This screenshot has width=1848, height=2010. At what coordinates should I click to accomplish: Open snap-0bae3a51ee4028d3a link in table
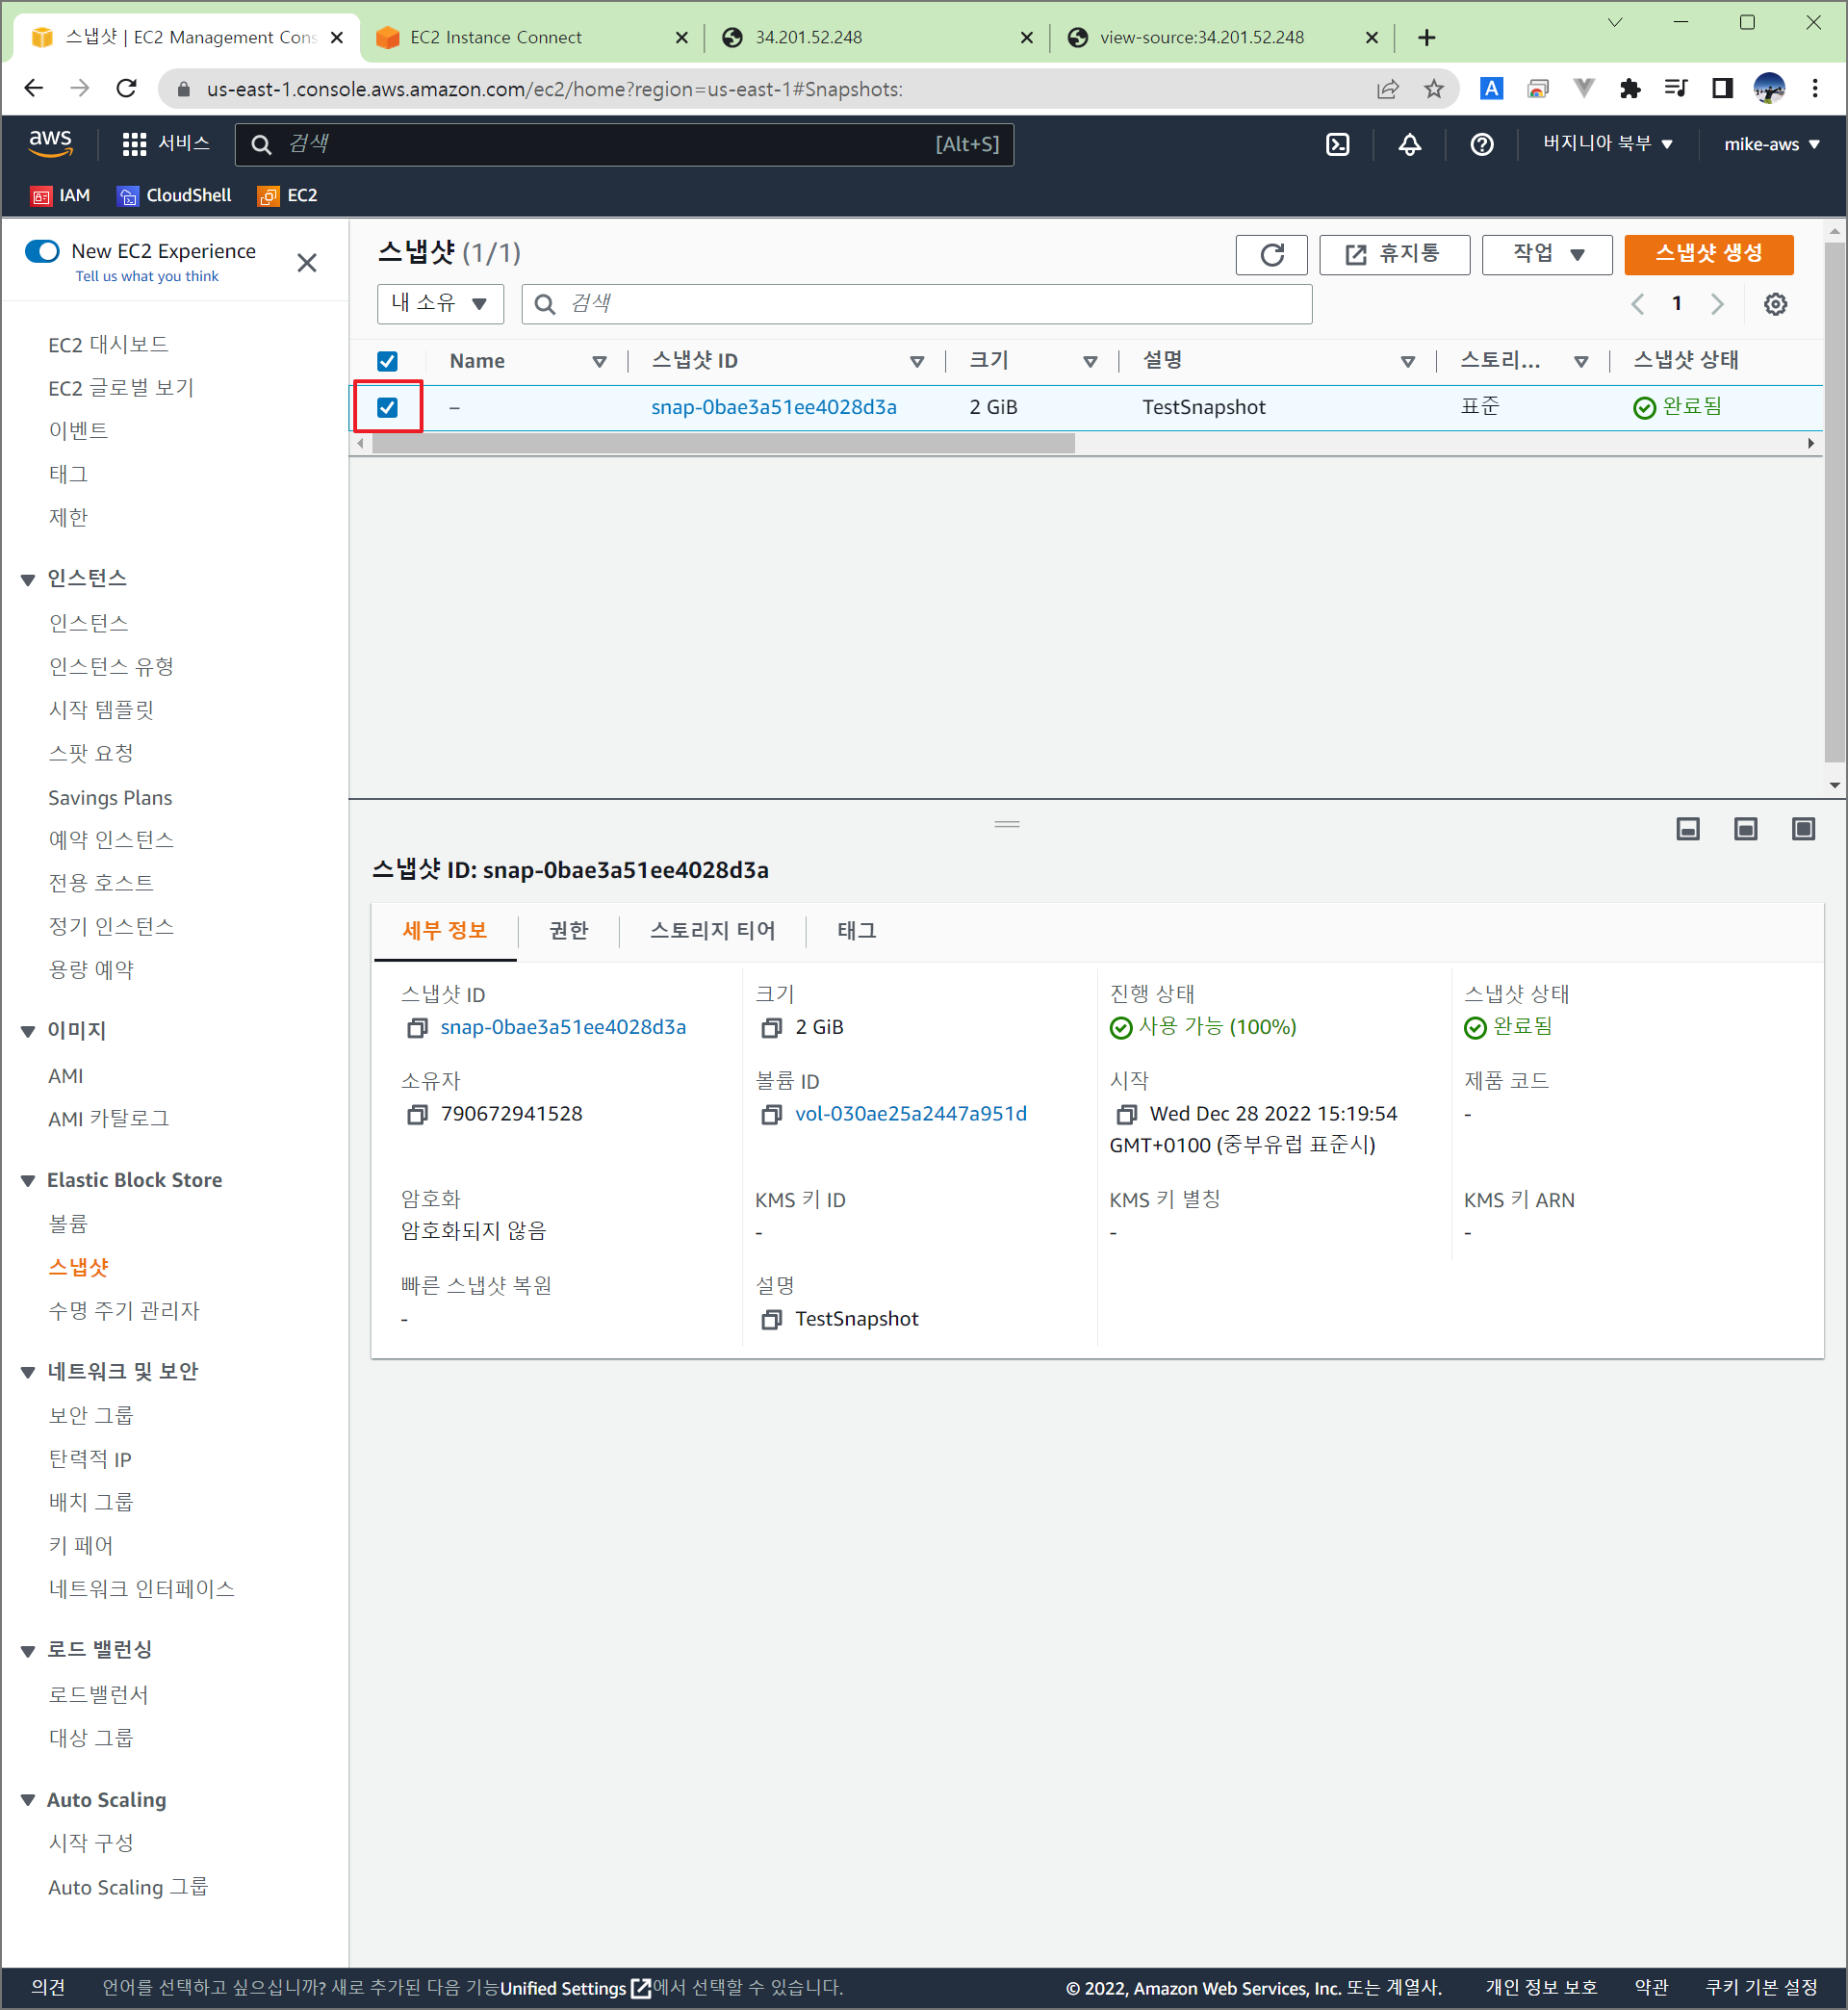click(x=773, y=407)
